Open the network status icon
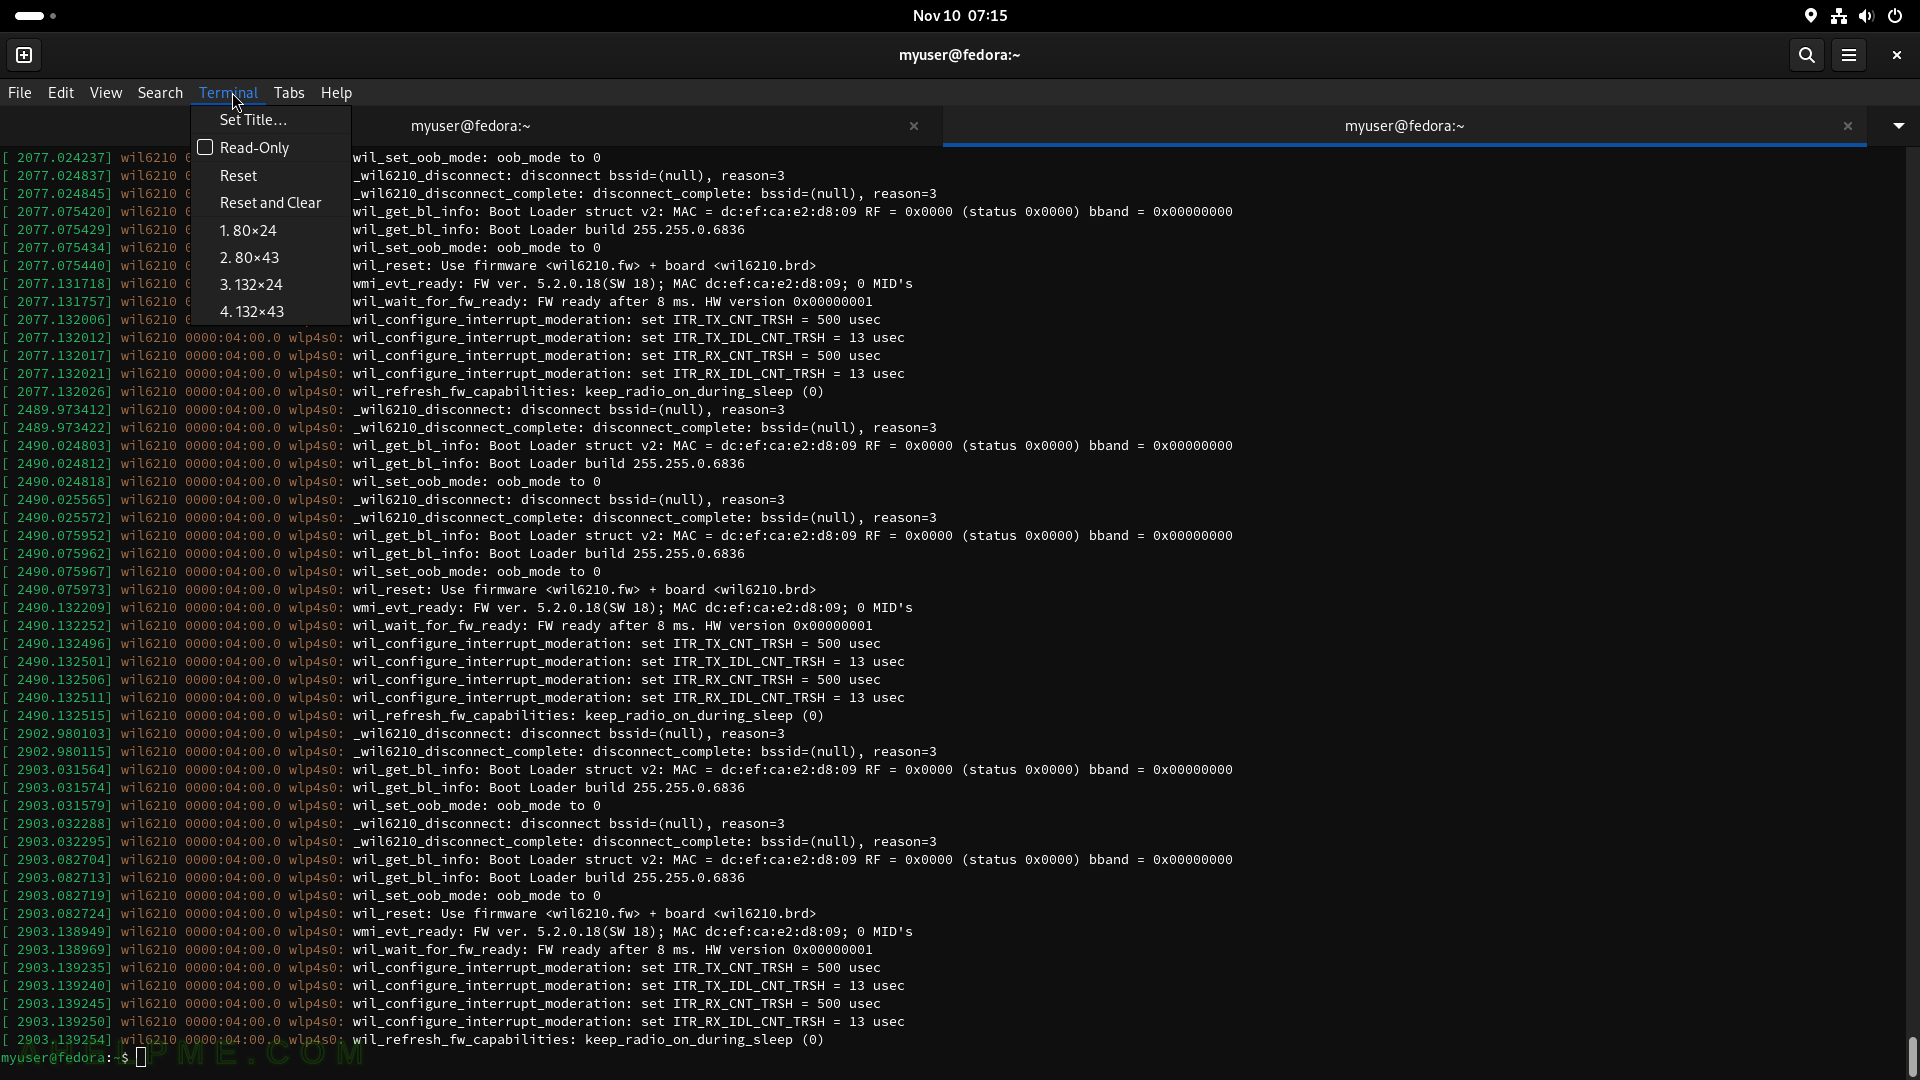The image size is (1920, 1080). tap(1838, 16)
